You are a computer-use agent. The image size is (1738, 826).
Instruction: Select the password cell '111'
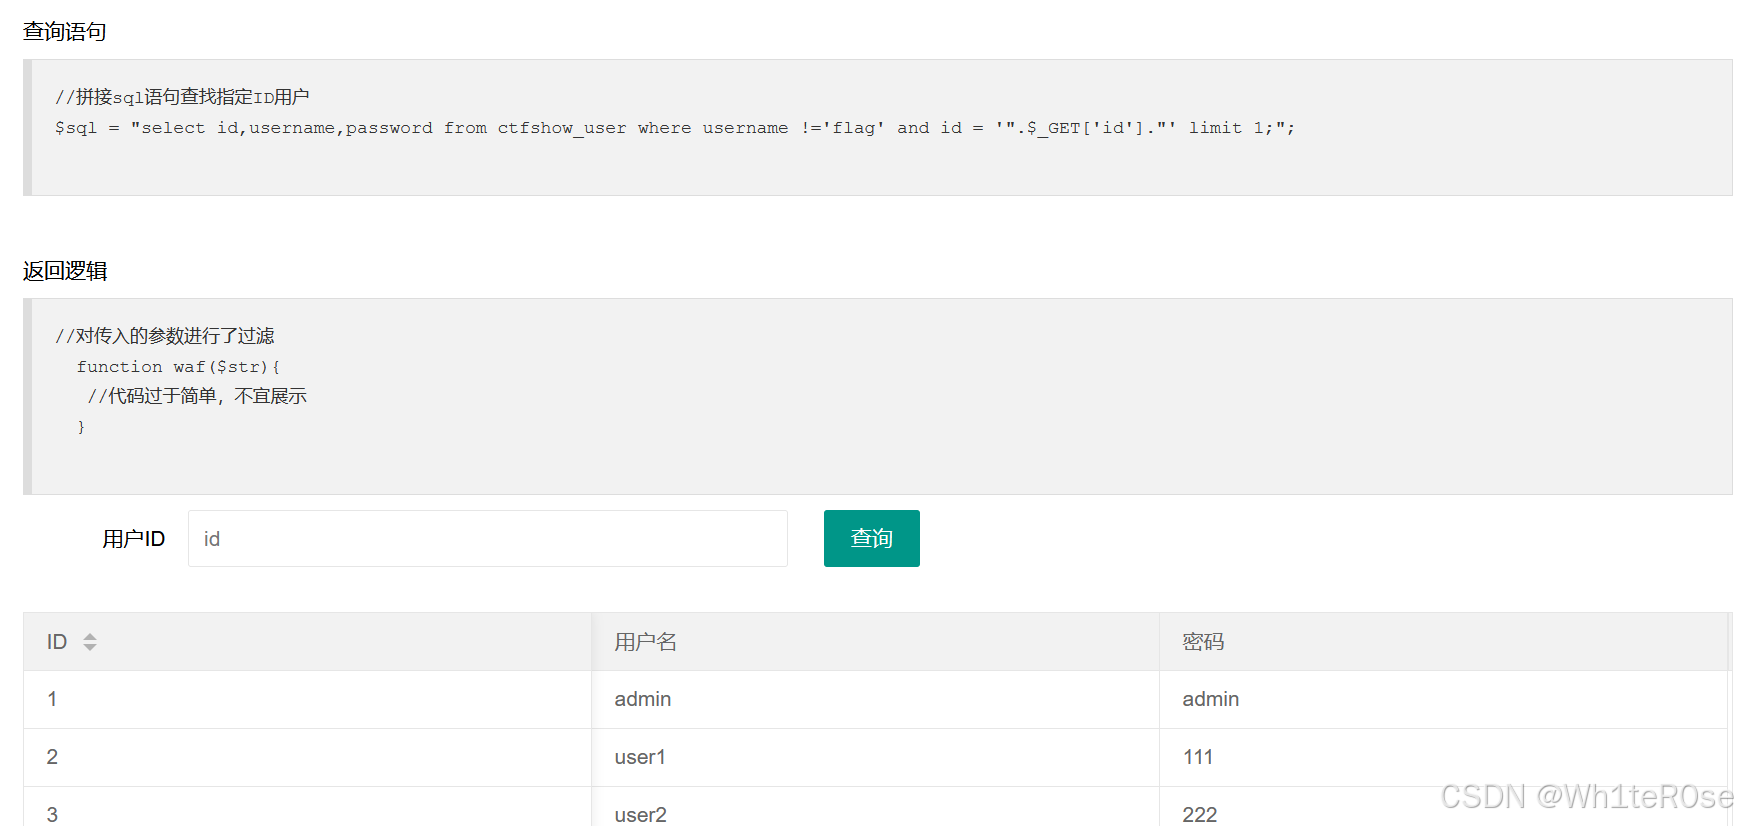[1444, 757]
